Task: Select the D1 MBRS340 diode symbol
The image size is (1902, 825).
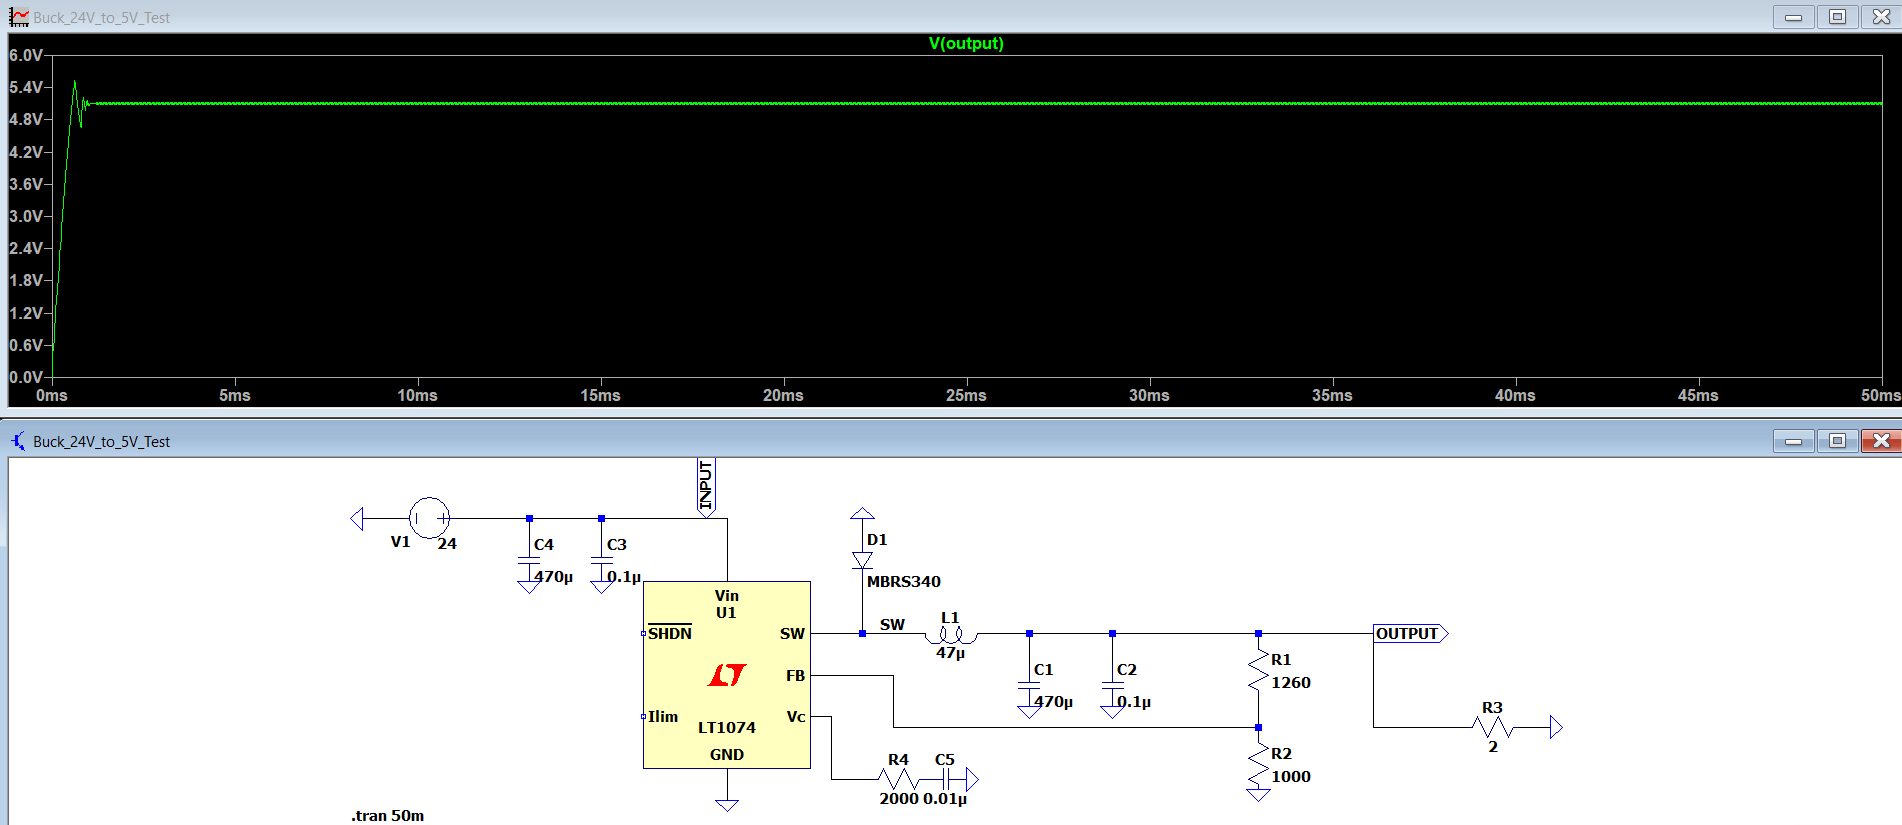Action: (x=862, y=560)
